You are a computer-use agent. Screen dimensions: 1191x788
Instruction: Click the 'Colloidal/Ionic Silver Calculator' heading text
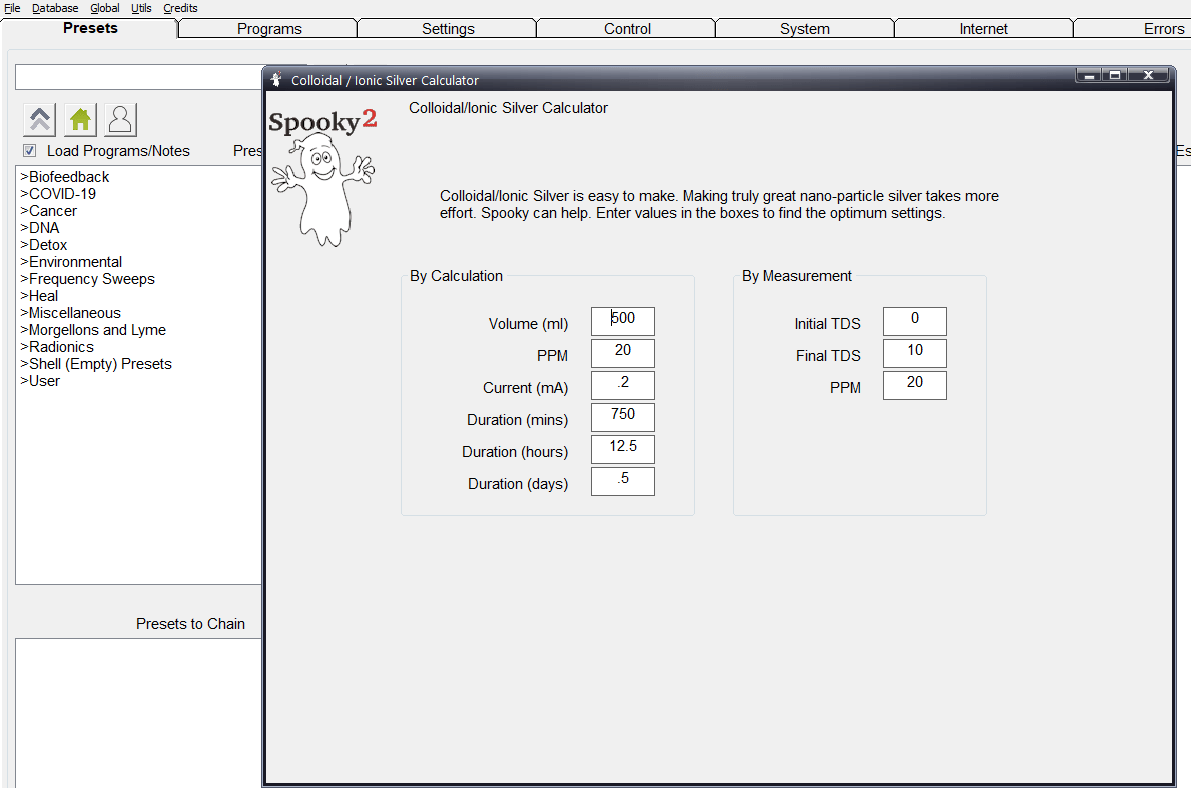pos(508,108)
